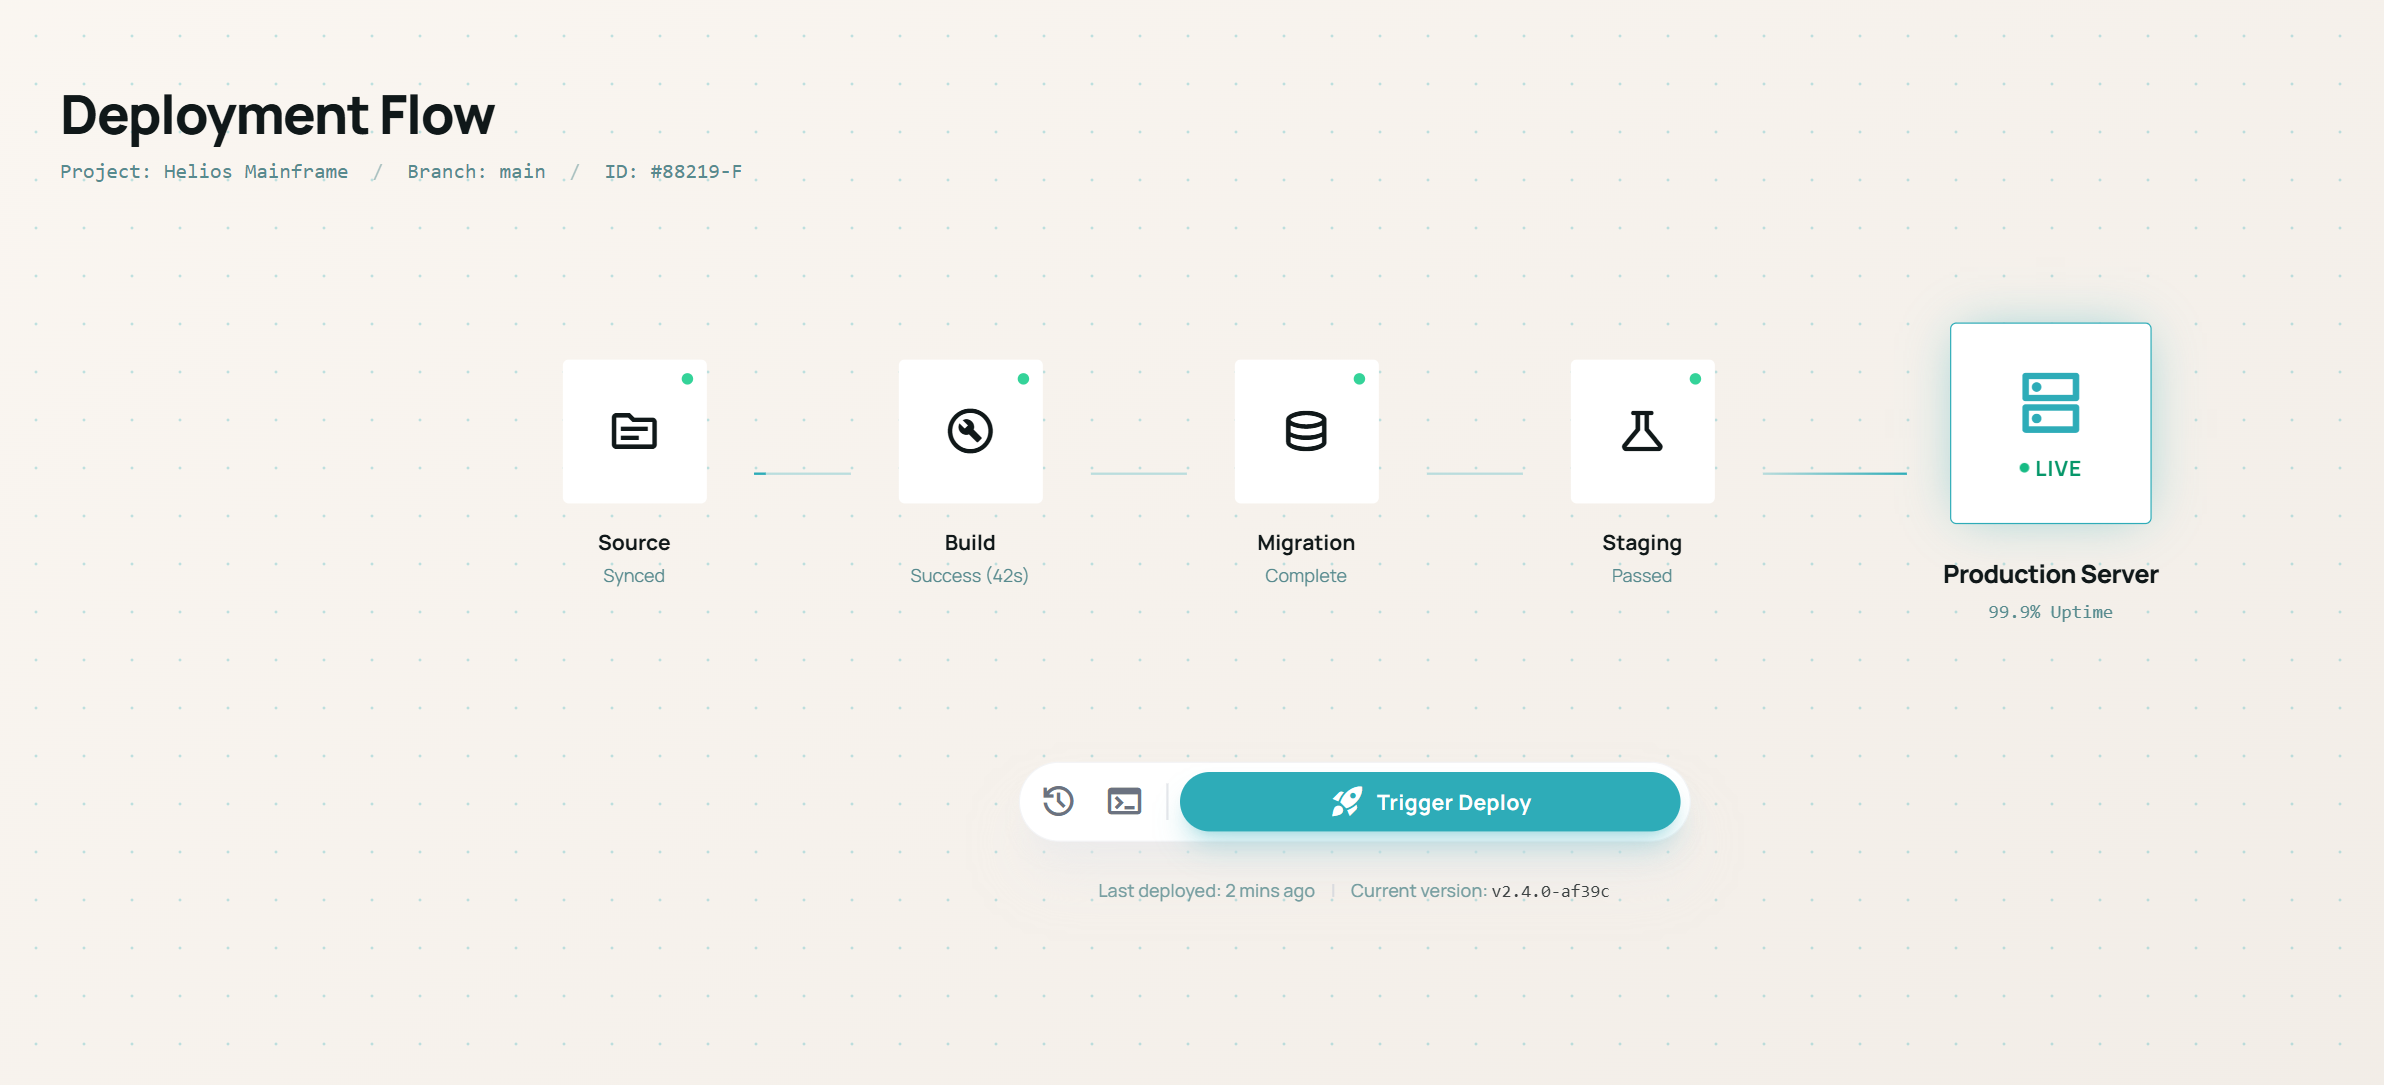Click the rocket icon inside Trigger Deploy

[1347, 801]
